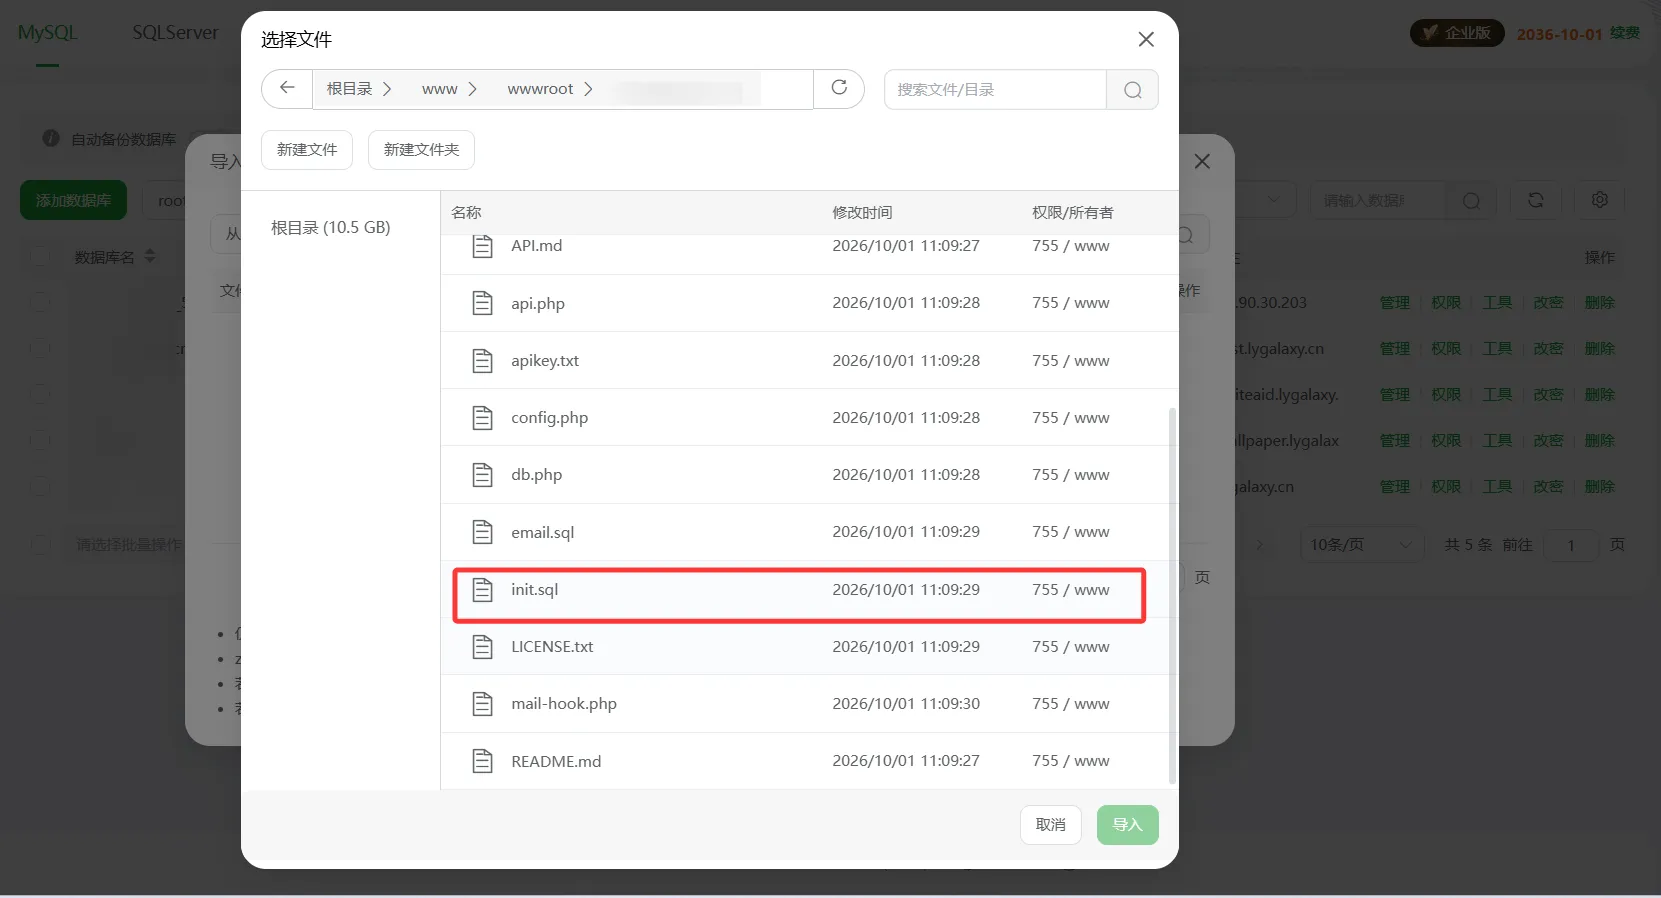1661x898 pixels.
Task: Open the 10条/页 page size dropdown
Action: [x=1361, y=545]
